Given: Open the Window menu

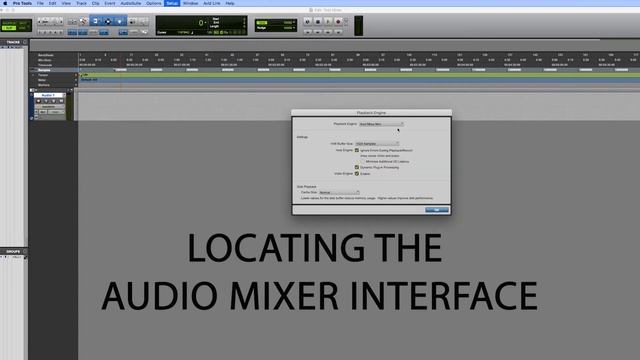Looking at the screenshot, I should tap(190, 3).
